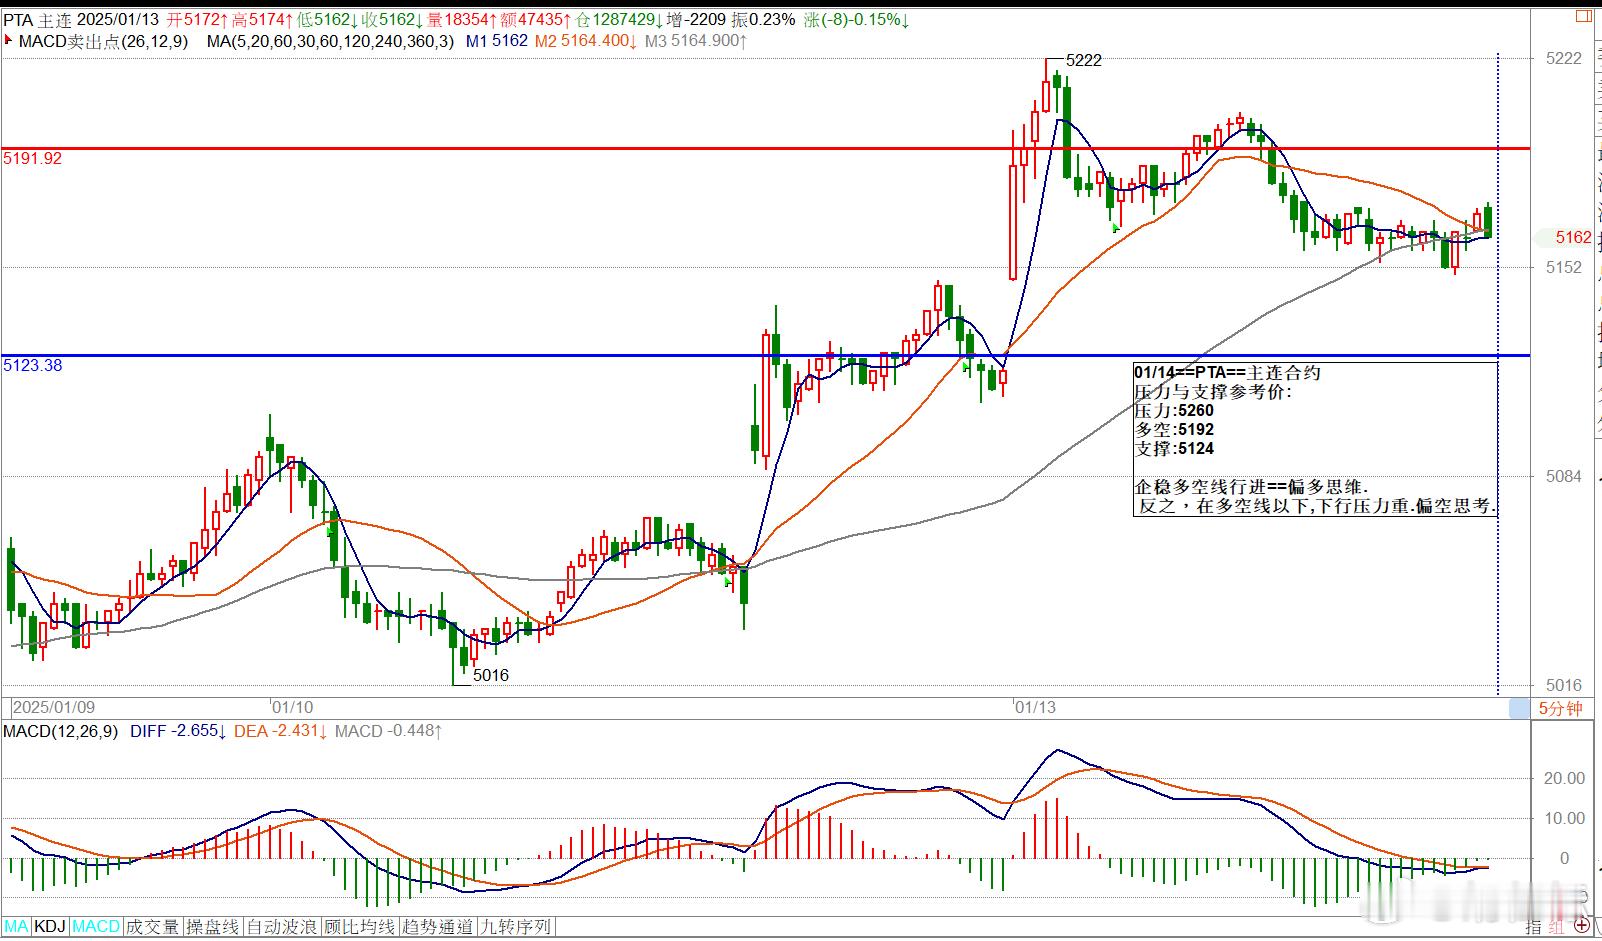Click the '开5172' open price in the header
This screenshot has height=941, width=1602.
click(x=196, y=19)
